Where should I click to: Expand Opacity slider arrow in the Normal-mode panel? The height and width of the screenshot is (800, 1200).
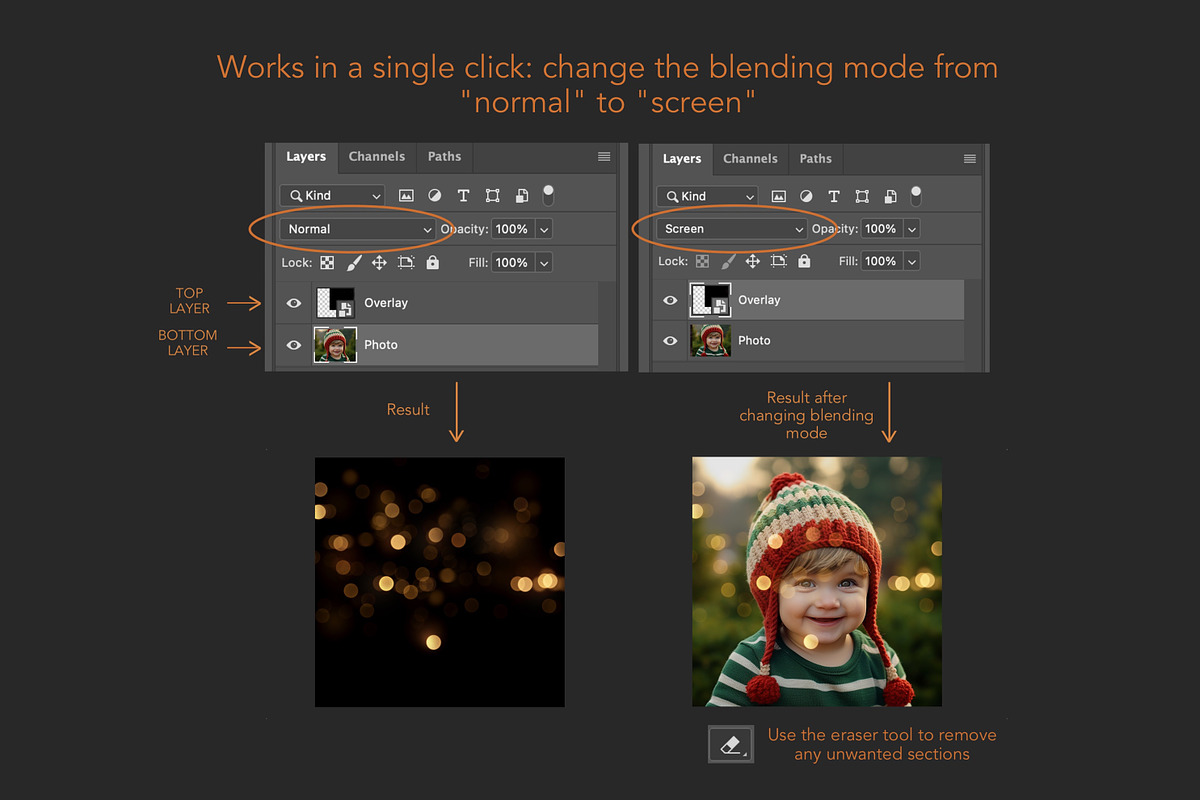pos(544,229)
